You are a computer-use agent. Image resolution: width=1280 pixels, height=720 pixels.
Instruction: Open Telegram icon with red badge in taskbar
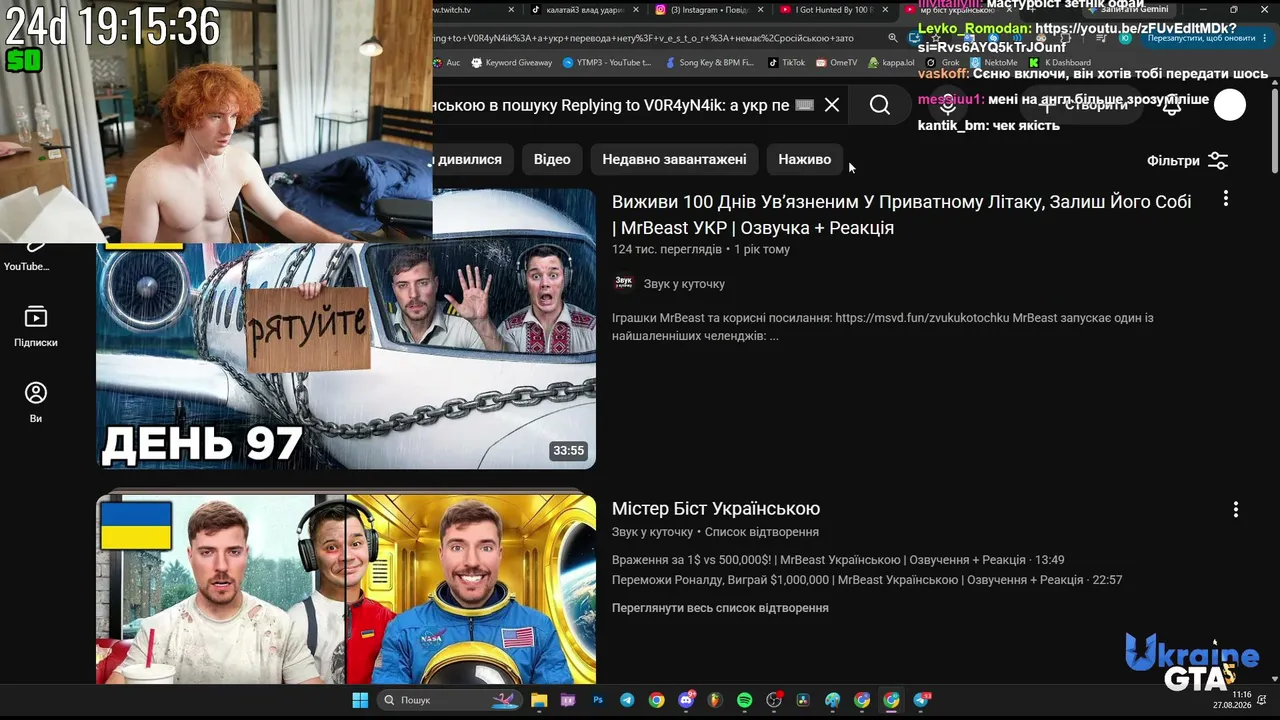coord(922,700)
